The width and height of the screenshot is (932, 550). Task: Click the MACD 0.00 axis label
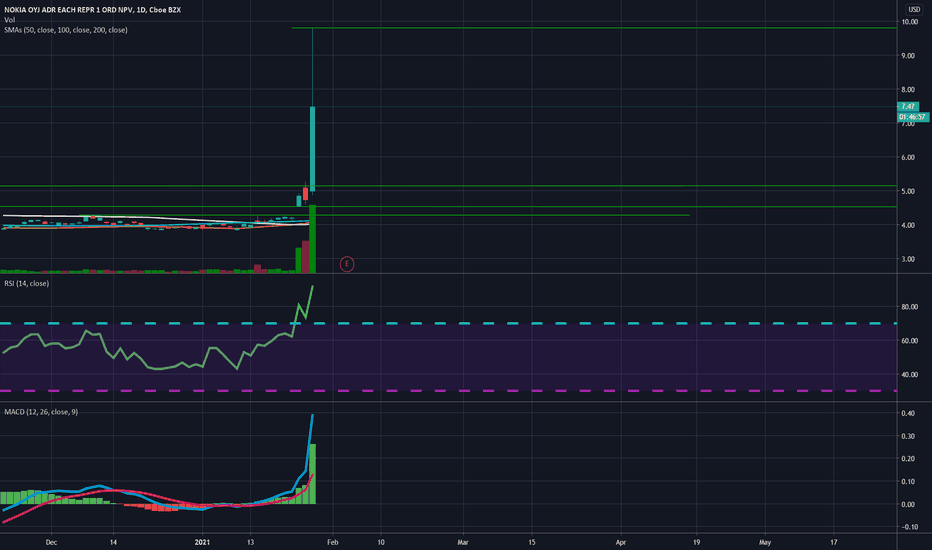(x=908, y=504)
